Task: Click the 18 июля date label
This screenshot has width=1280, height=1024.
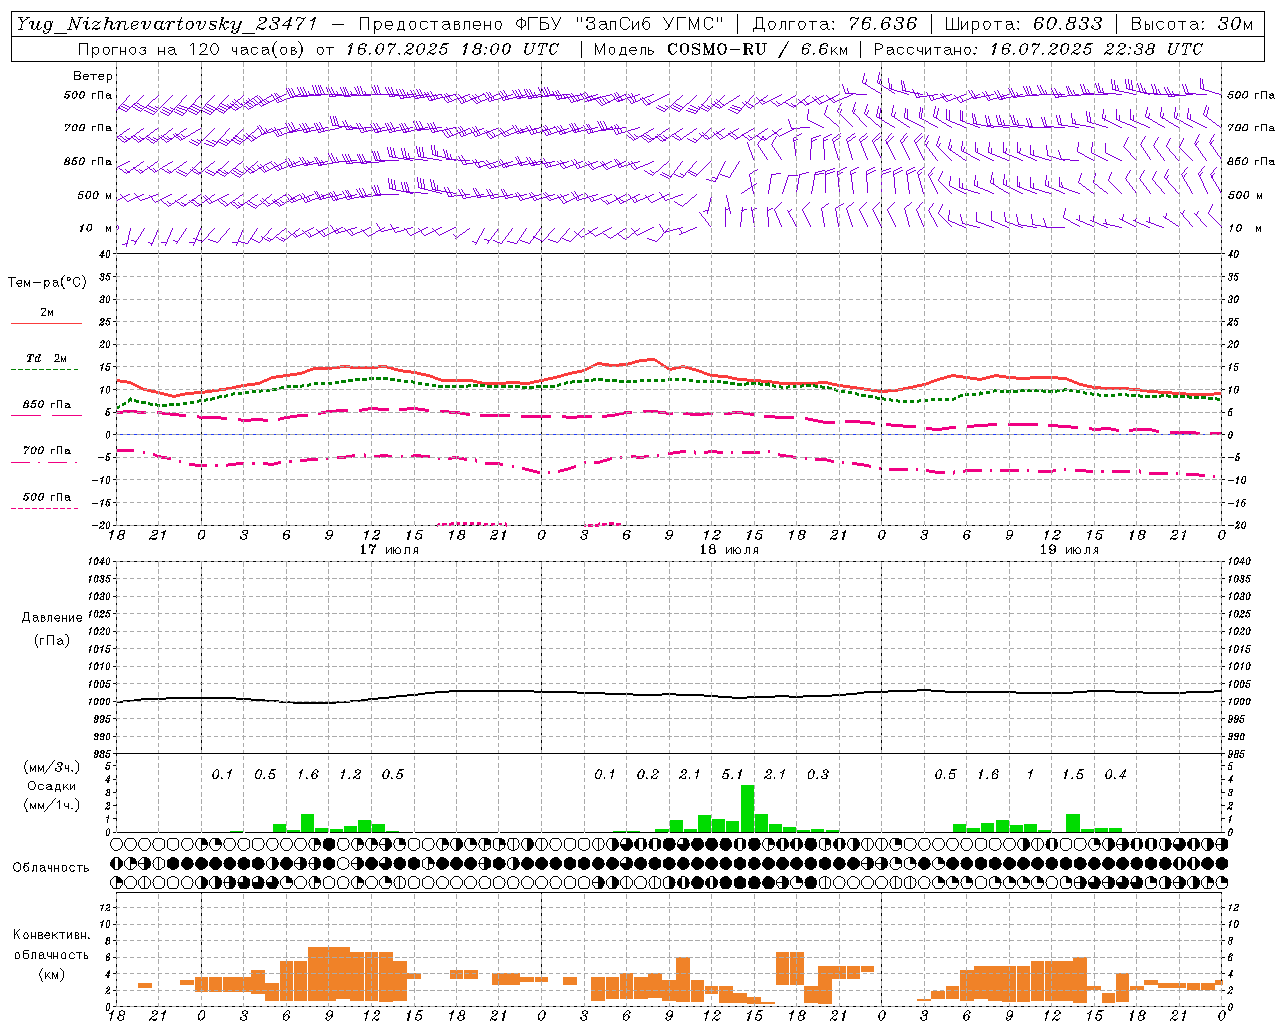Action: [728, 550]
